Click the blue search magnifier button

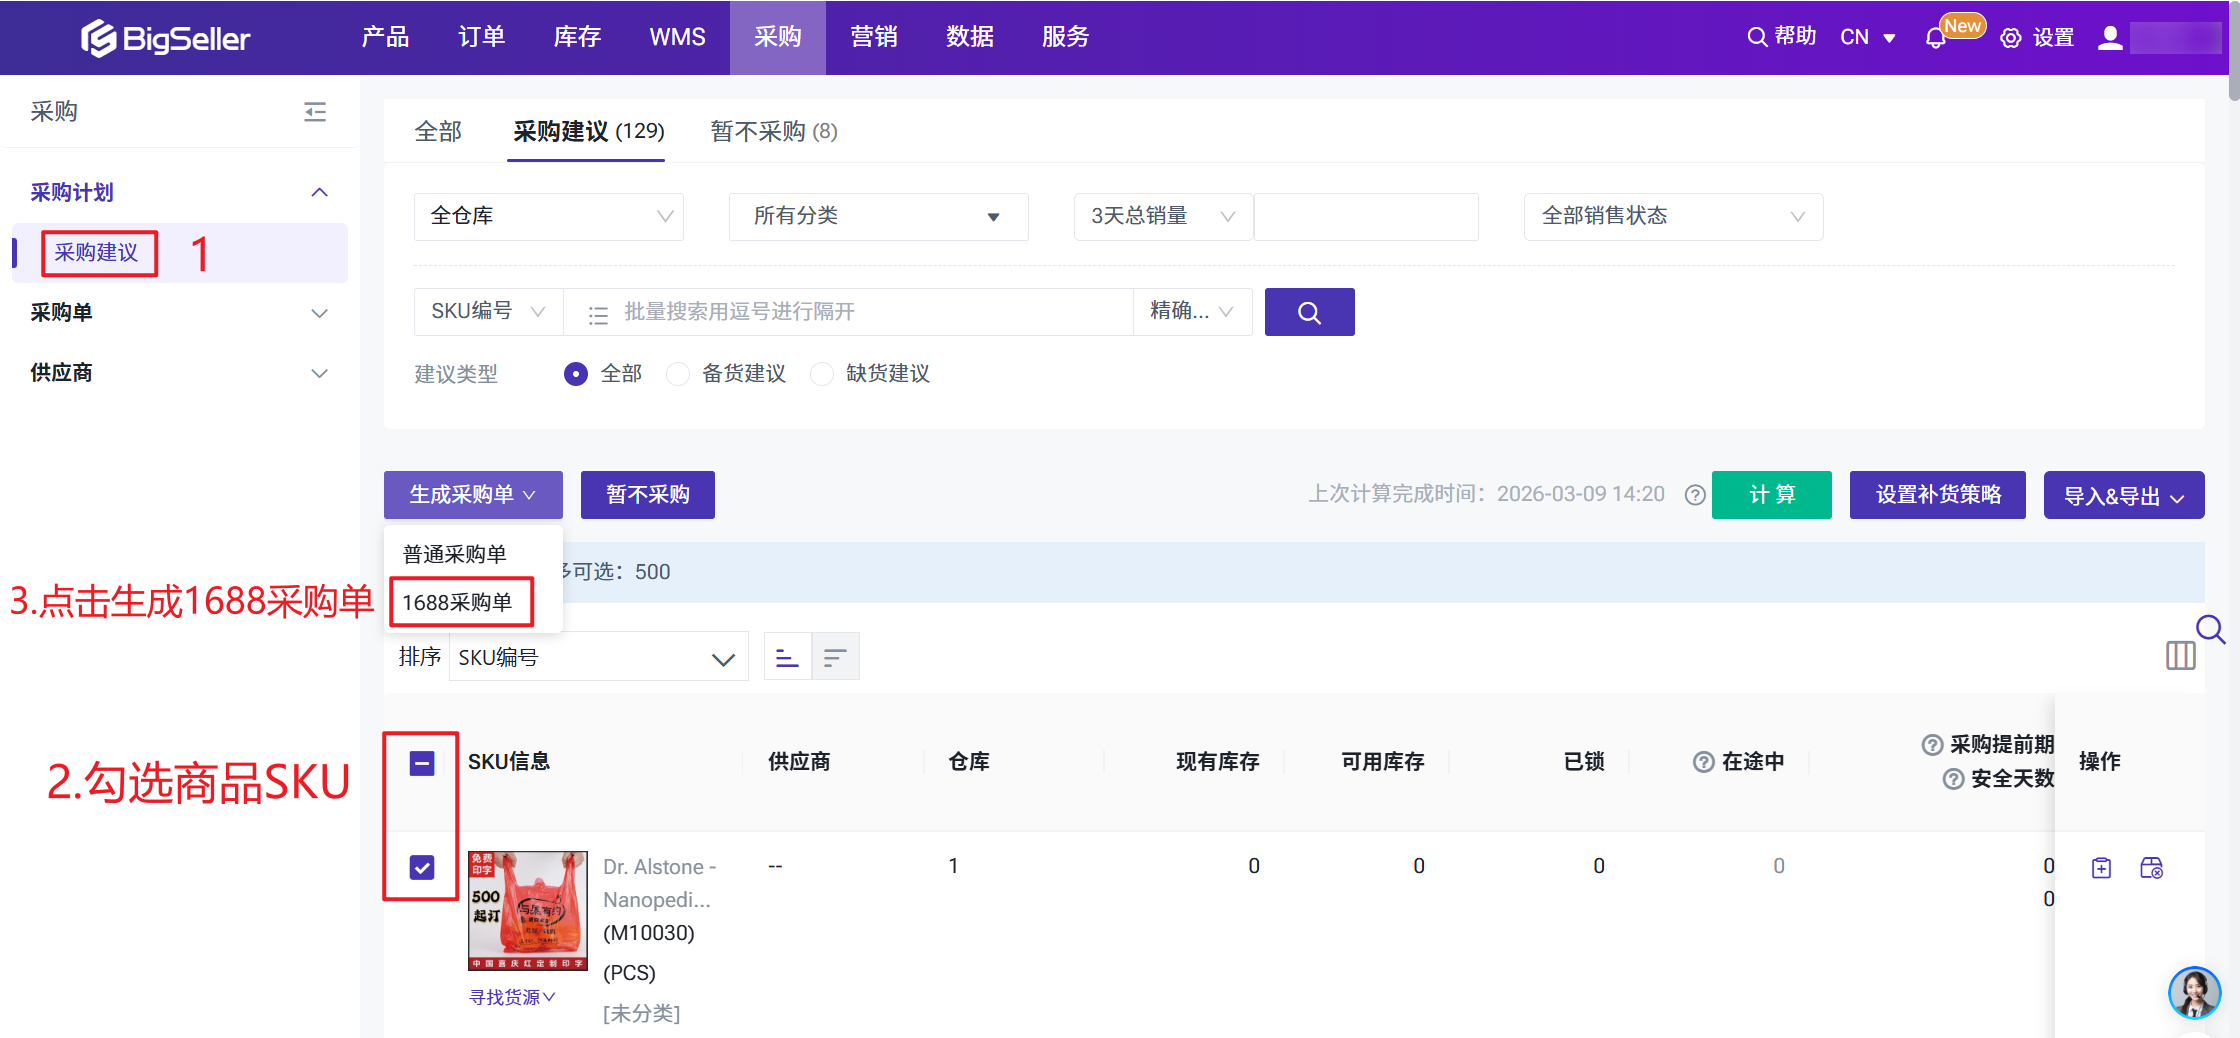click(x=1309, y=312)
